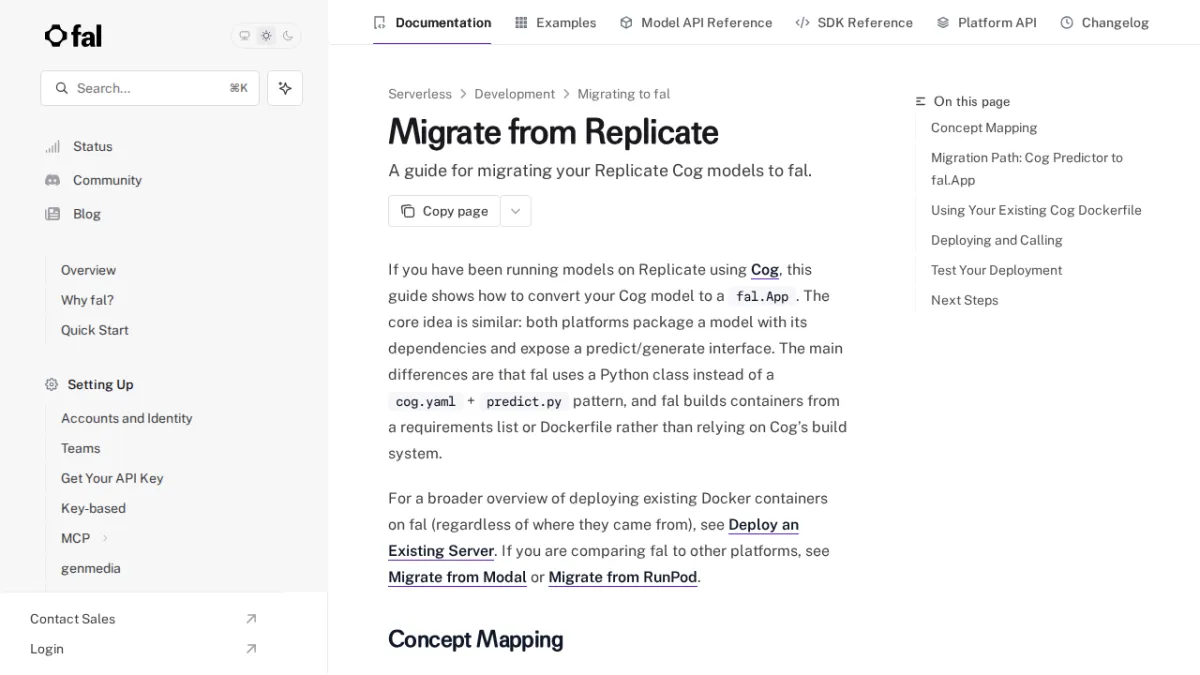1200x675 pixels.
Task: Click the Community Discord icon
Action: click(52, 180)
